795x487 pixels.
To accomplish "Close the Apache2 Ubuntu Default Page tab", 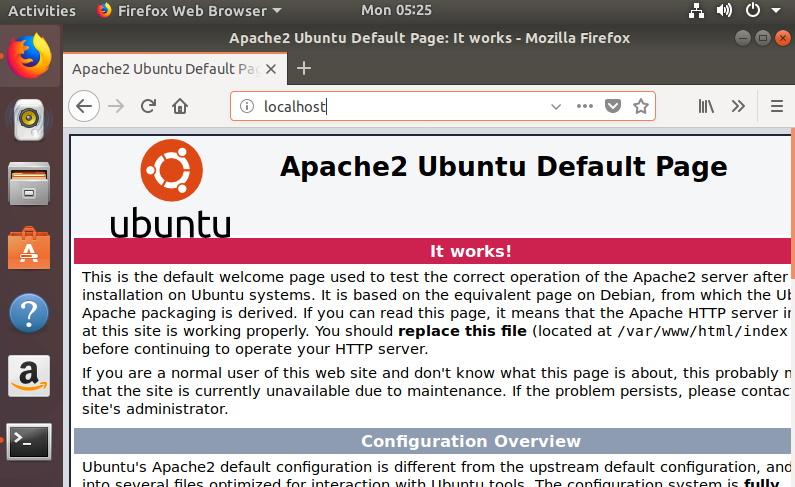I will pos(271,69).
